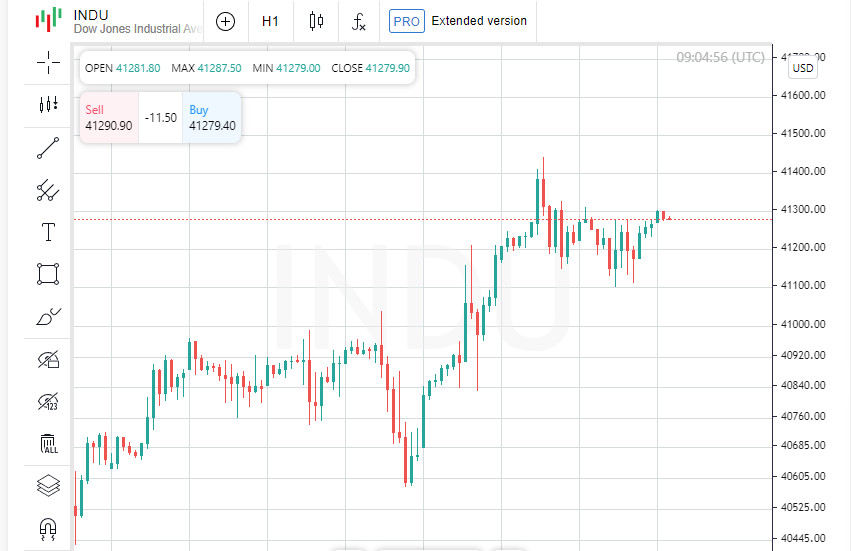Select the rectangle shape tool
851x551 pixels.
[48, 274]
